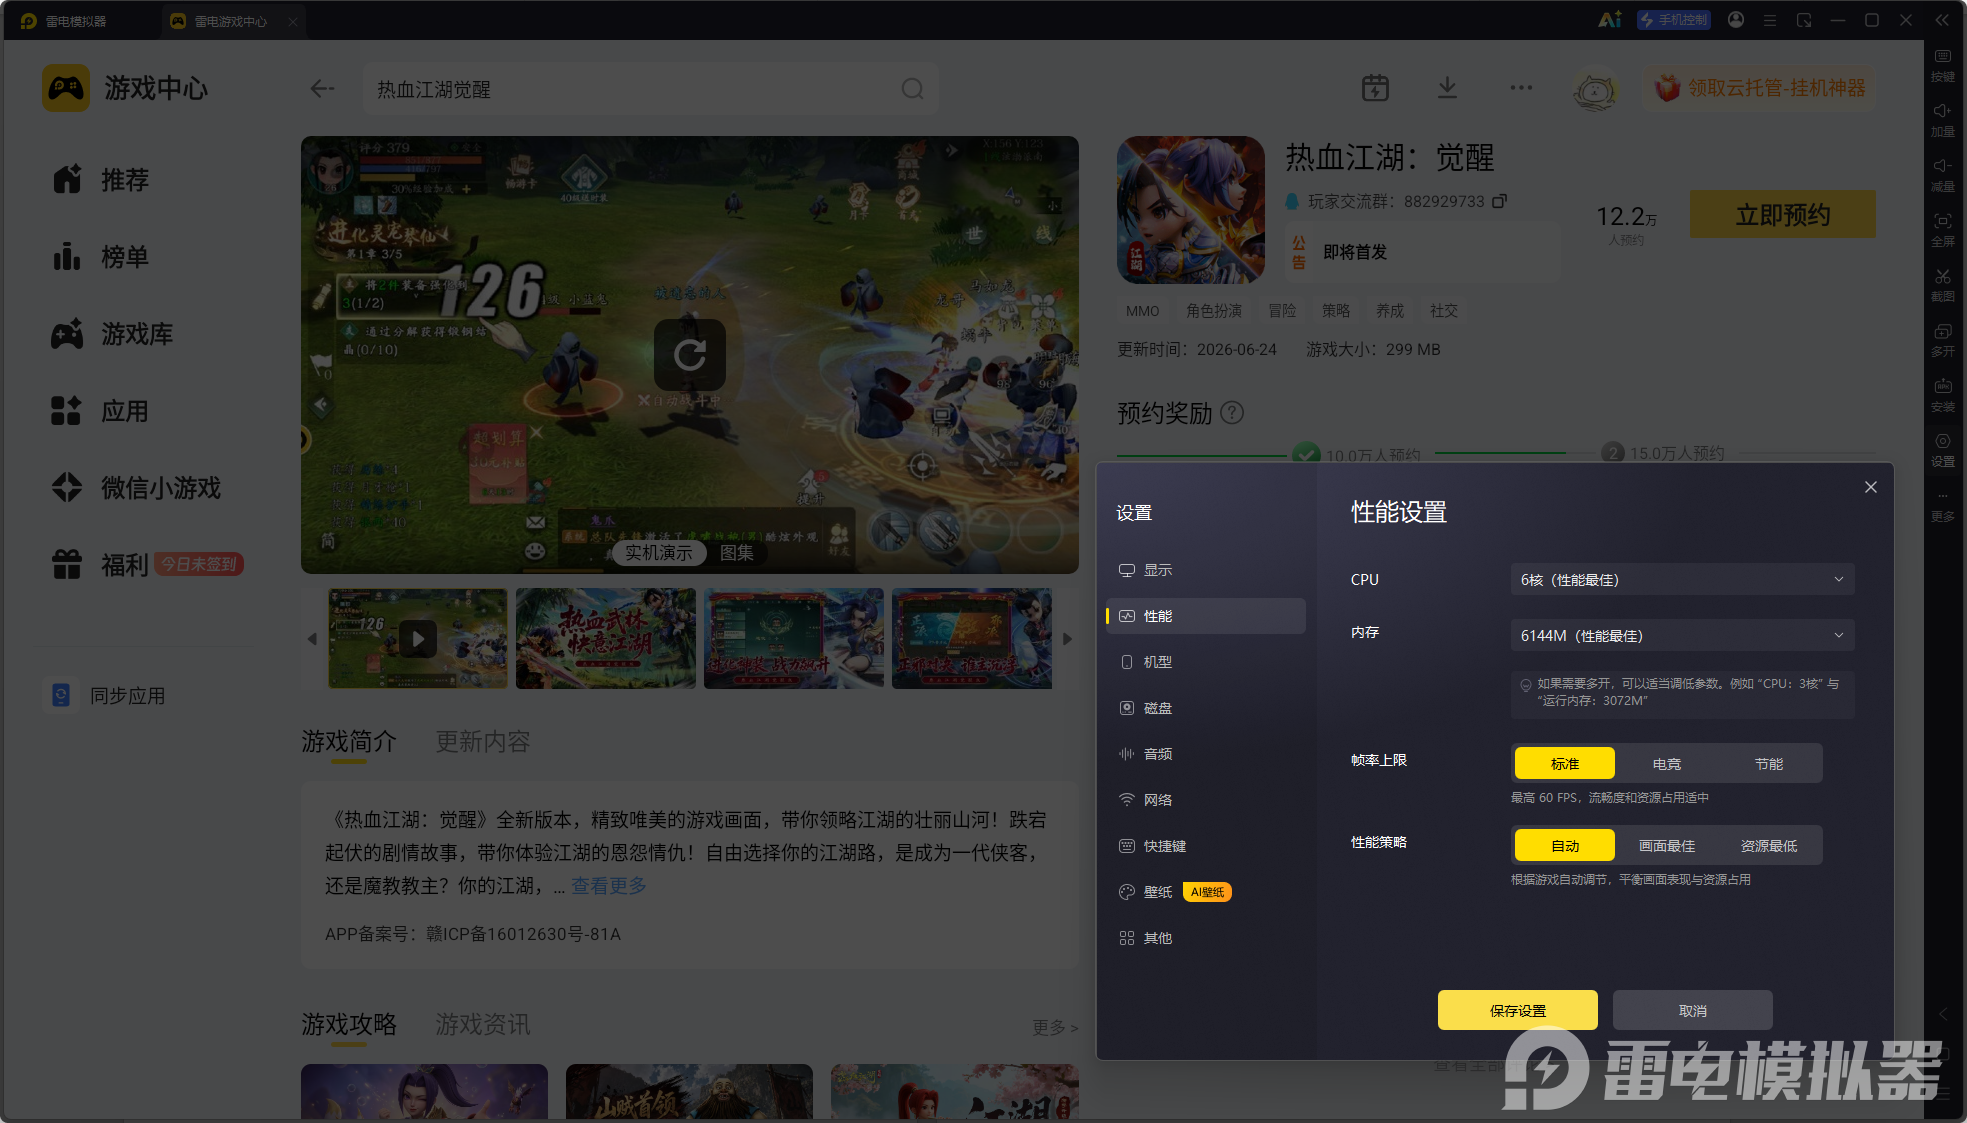This screenshot has width=1967, height=1123.
Task: Click the AI assistant icon in title bar
Action: 1609,20
